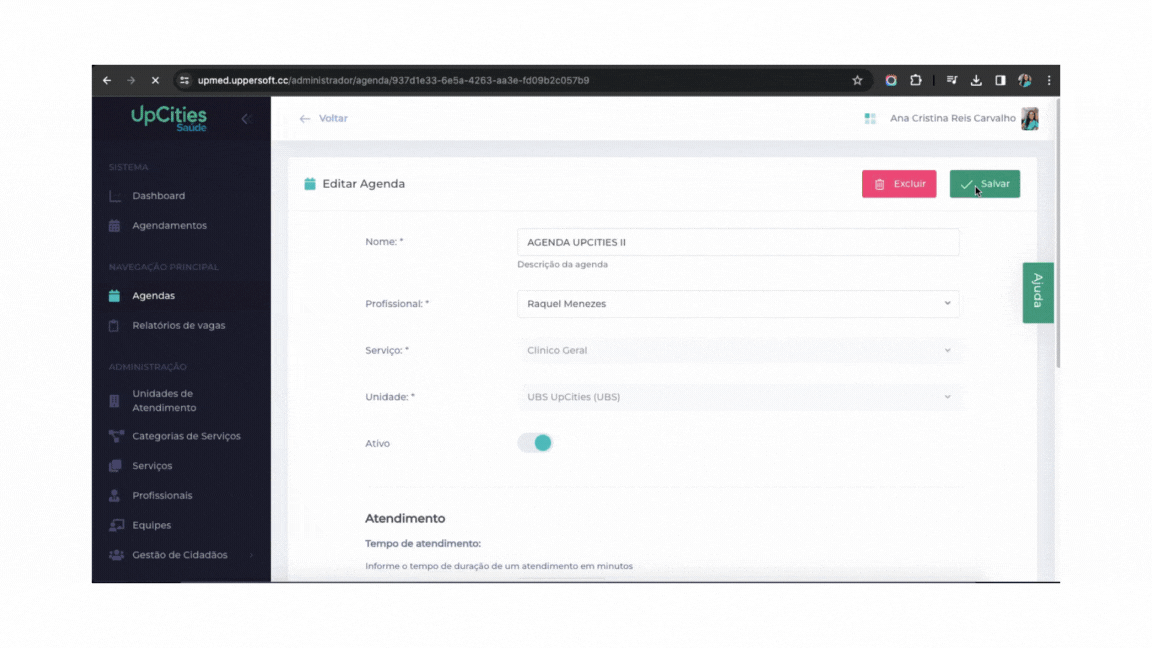This screenshot has height=648, width=1152.
Task: Stop page loading with X icon
Action: (x=155, y=80)
